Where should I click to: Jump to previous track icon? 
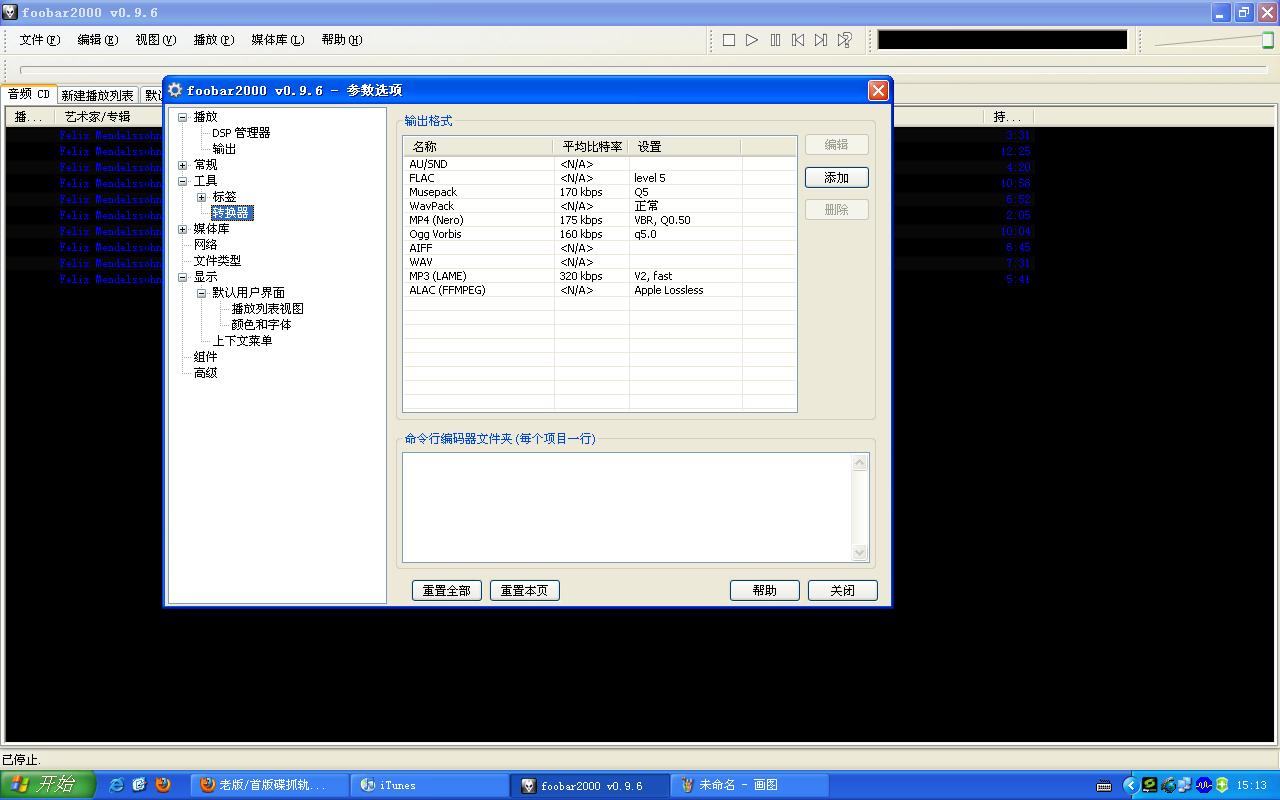pyautogui.click(x=798, y=40)
